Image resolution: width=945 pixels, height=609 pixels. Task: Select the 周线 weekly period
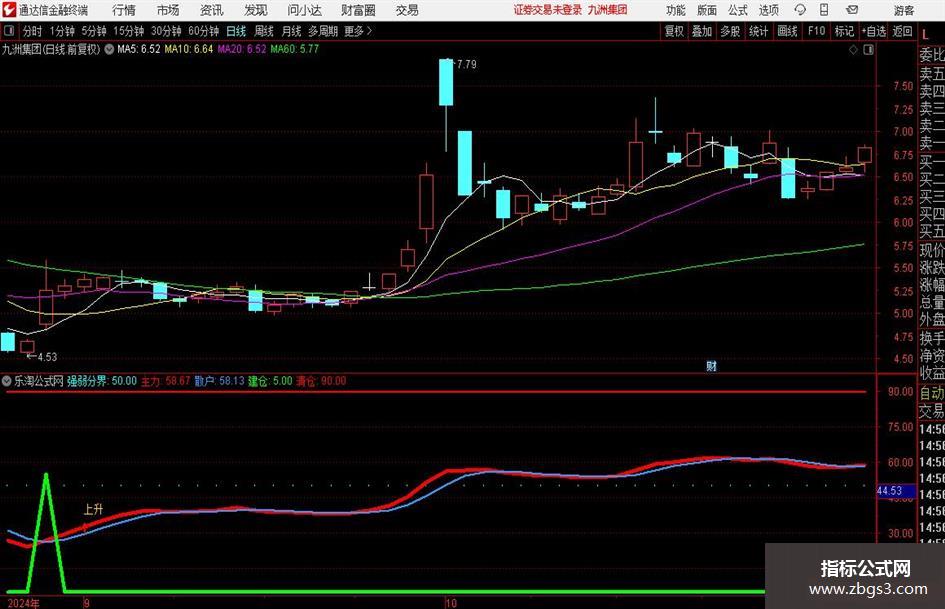tap(263, 31)
